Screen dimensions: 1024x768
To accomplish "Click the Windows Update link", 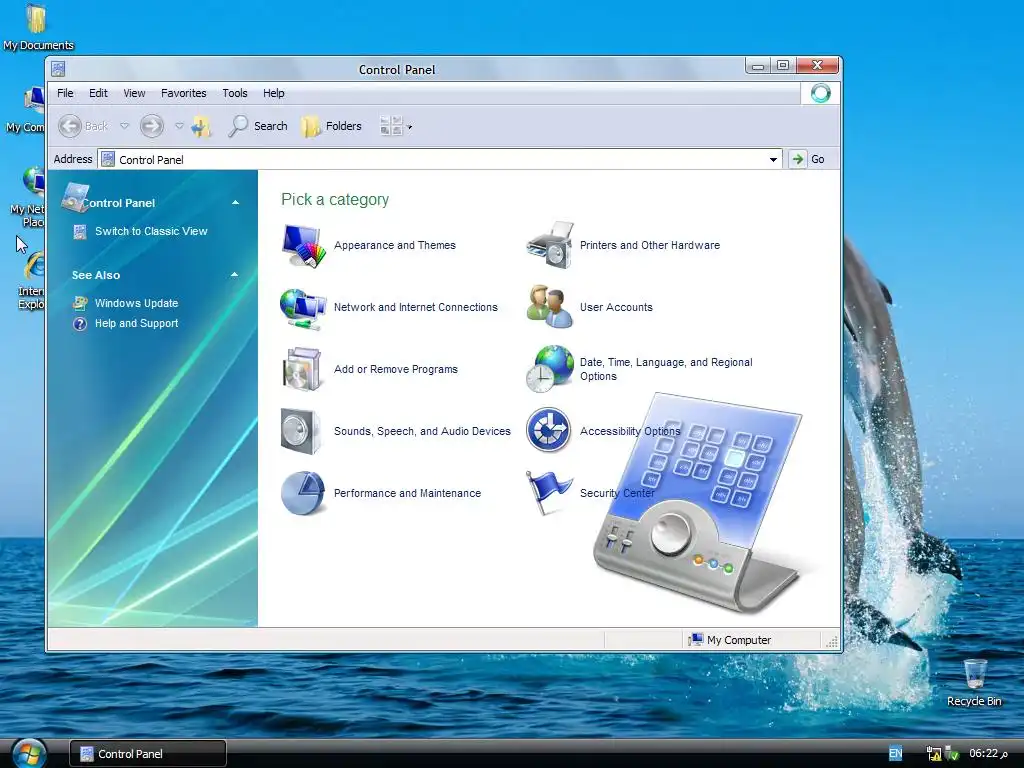I will coord(136,303).
